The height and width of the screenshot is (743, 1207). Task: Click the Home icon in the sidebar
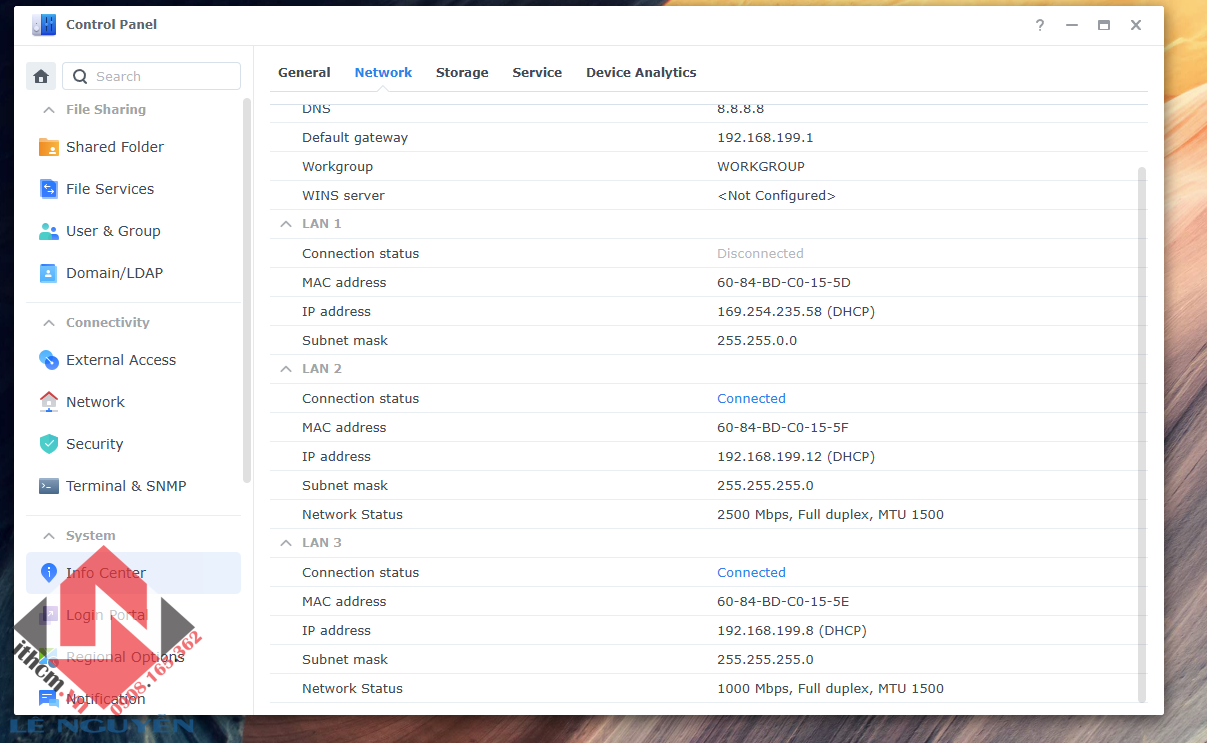41,76
